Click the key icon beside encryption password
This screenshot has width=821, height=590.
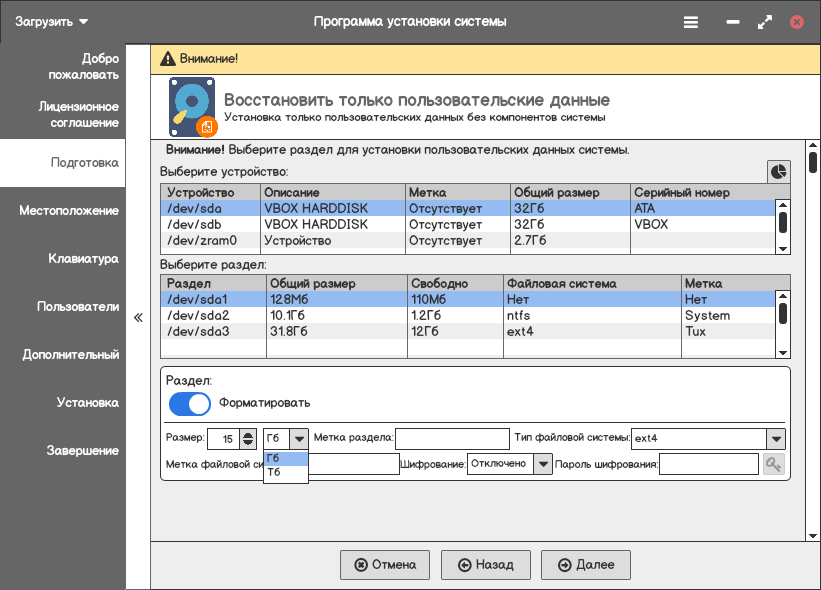click(x=773, y=464)
